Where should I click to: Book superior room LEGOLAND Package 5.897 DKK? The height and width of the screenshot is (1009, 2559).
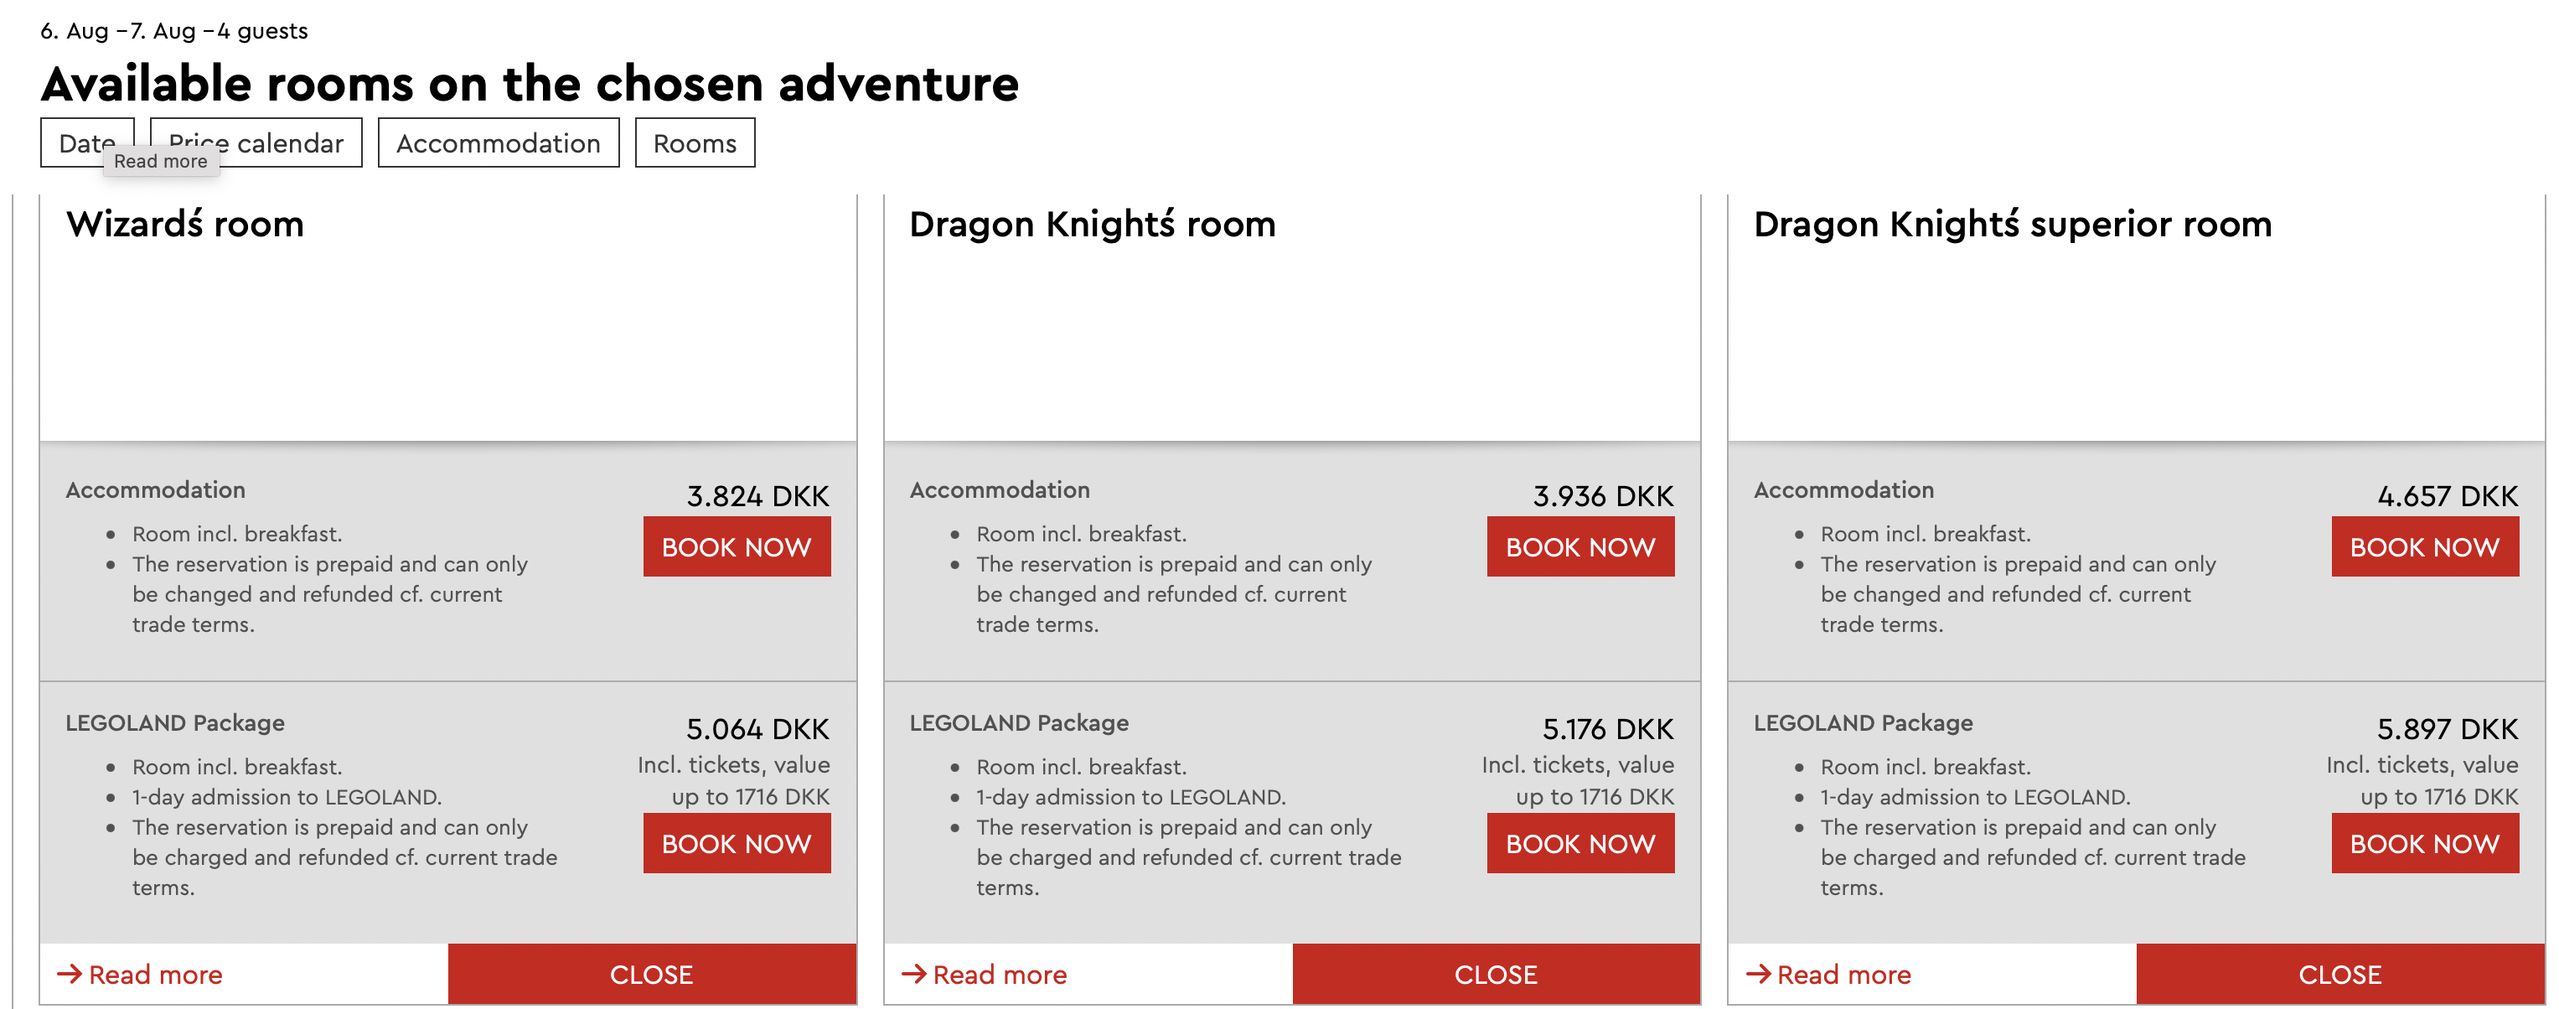pos(2423,843)
